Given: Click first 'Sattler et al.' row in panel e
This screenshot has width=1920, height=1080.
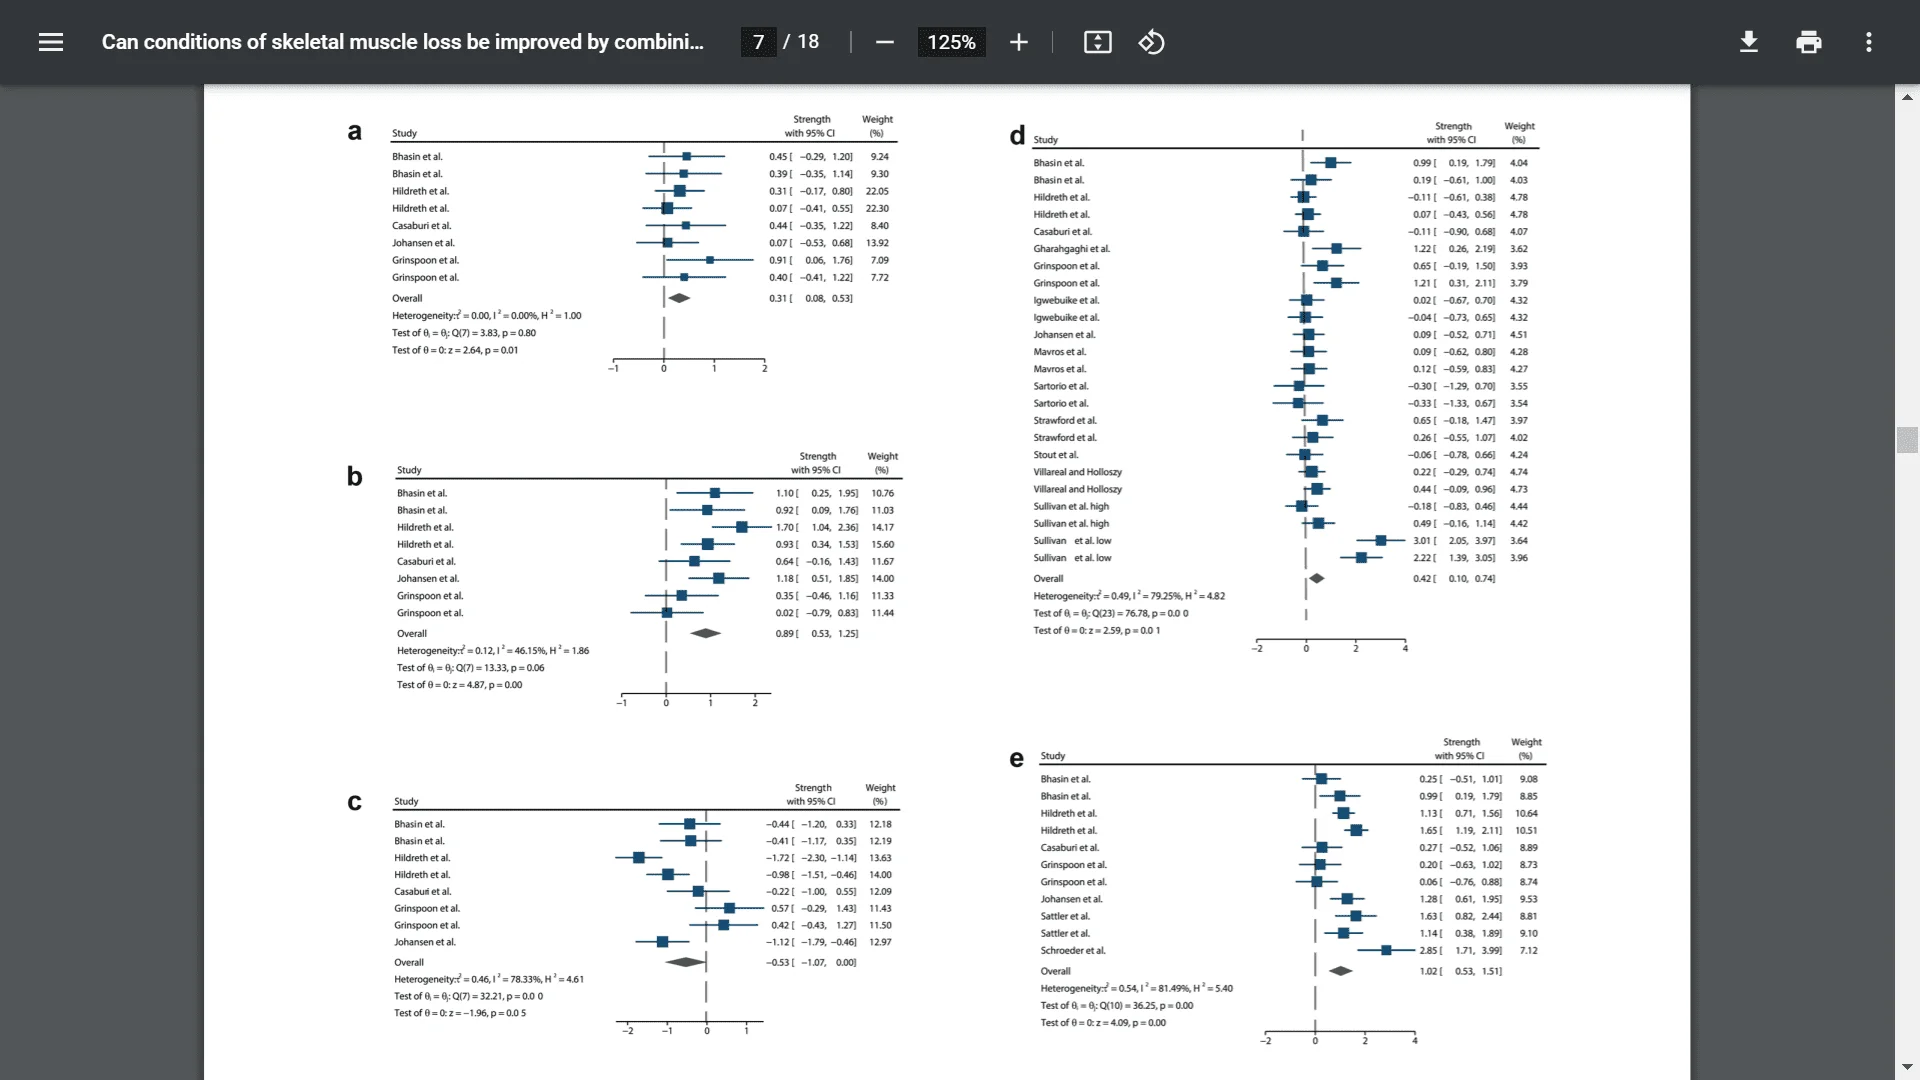Looking at the screenshot, I should (1289, 917).
